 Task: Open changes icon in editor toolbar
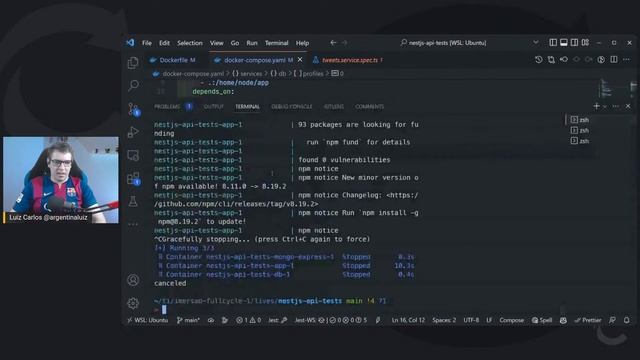point(551,60)
